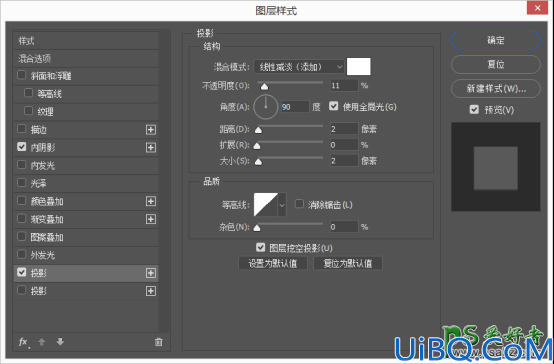554x364 pixels.
Task: Click plus icon beside 渐变叠加
Action: pyautogui.click(x=151, y=219)
